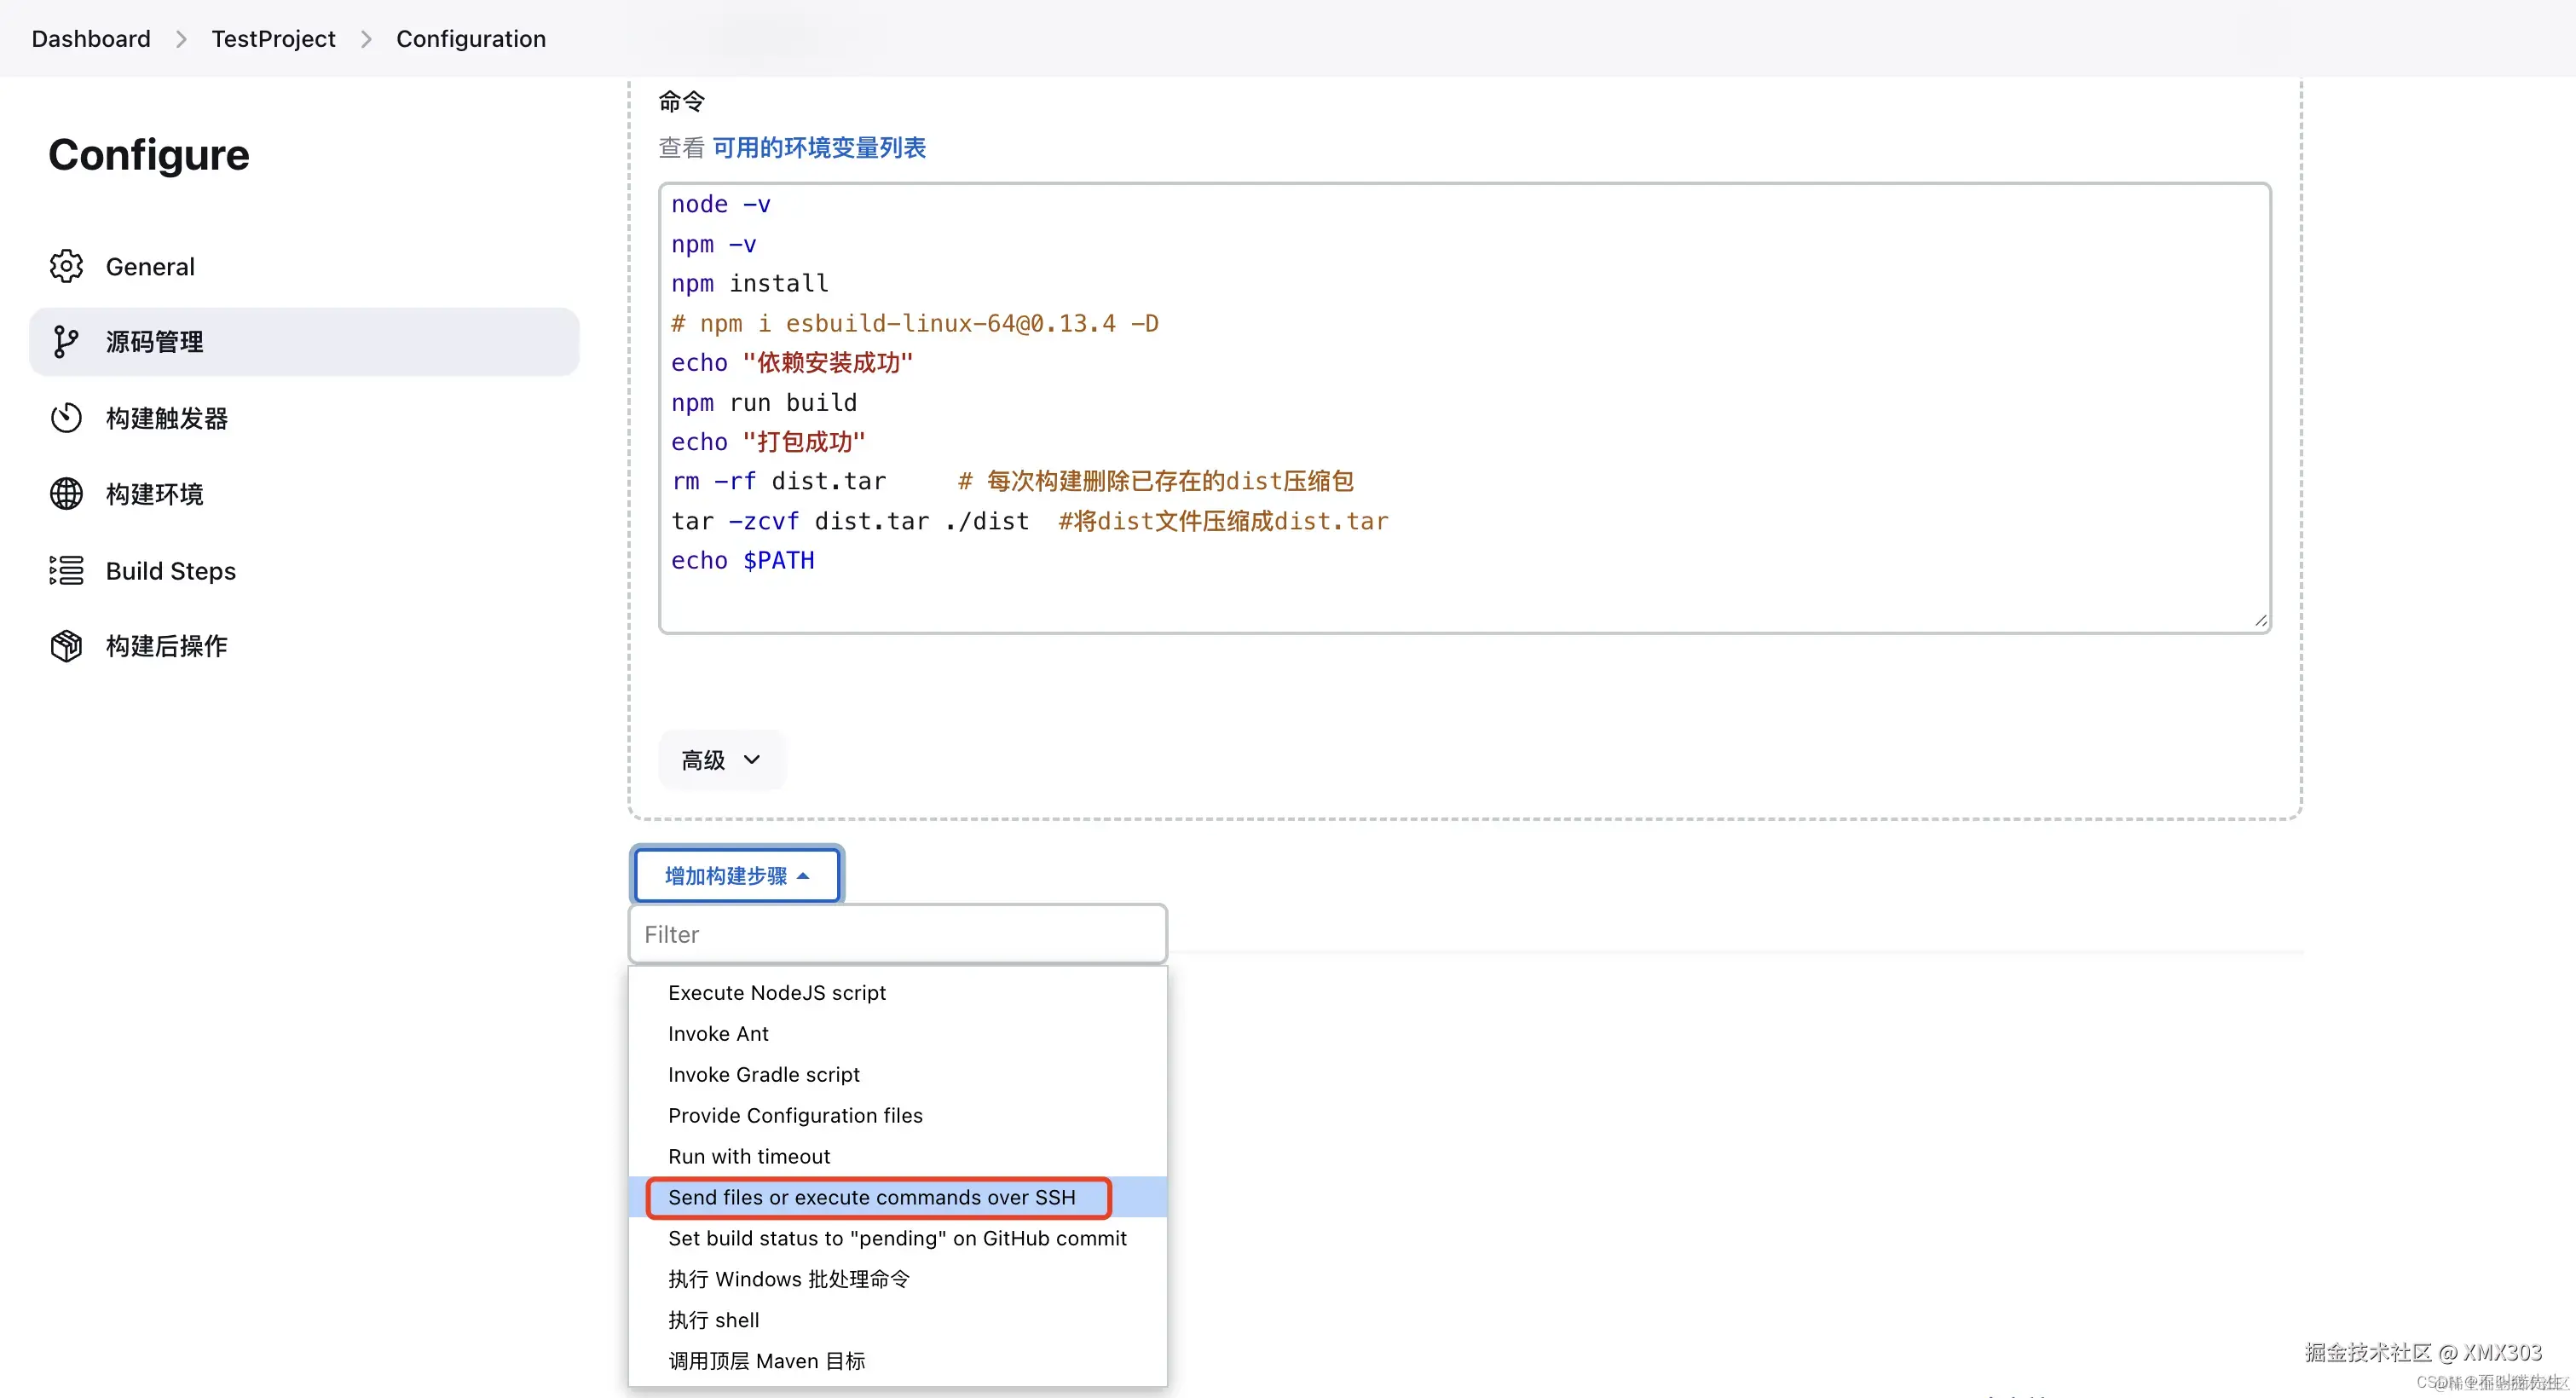Image resolution: width=2576 pixels, height=1398 pixels.
Task: Click the 源码管理 branch icon
Action: (x=66, y=342)
